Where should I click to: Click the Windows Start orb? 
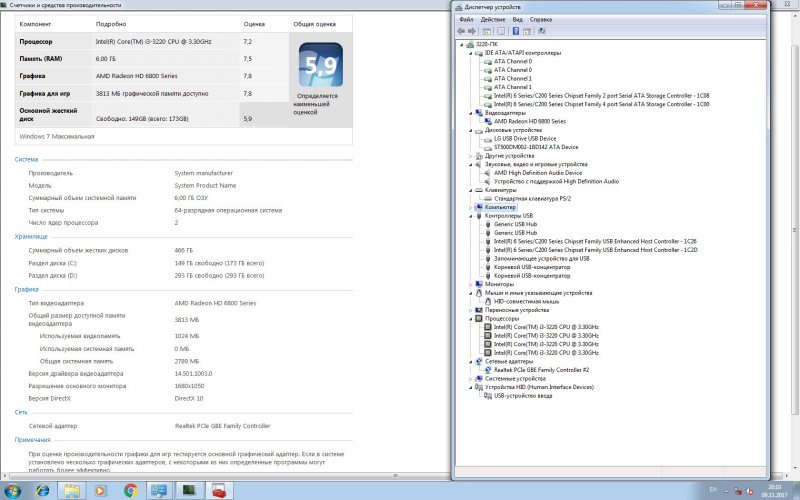[13, 491]
